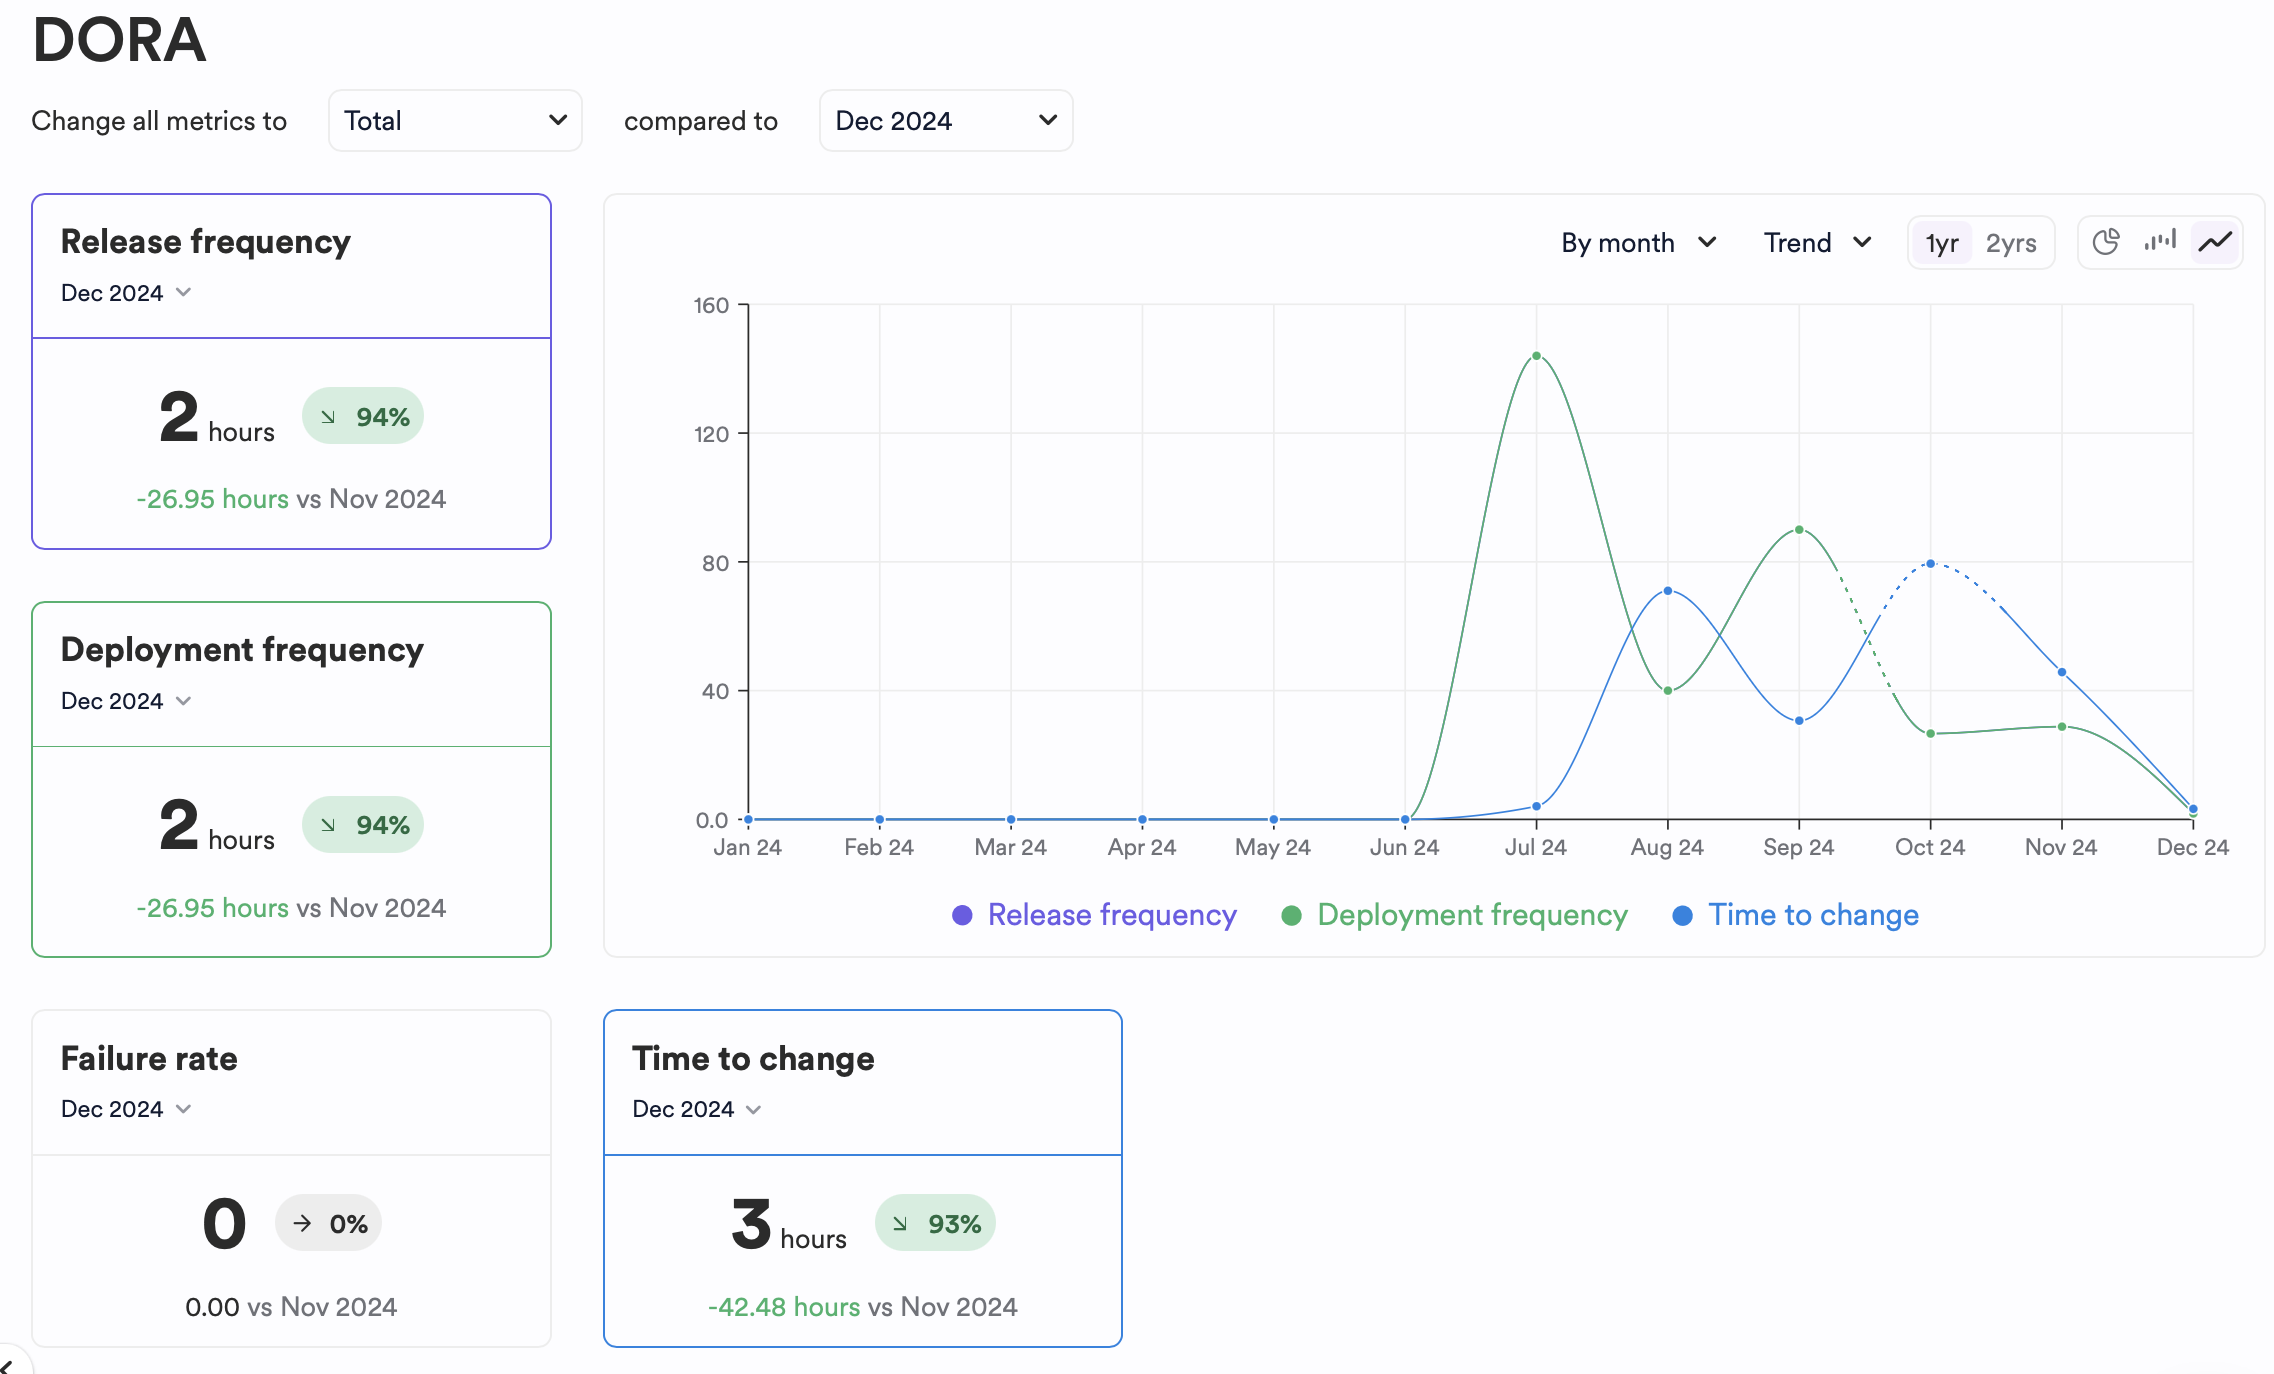Click the DORA page heading

point(119,40)
